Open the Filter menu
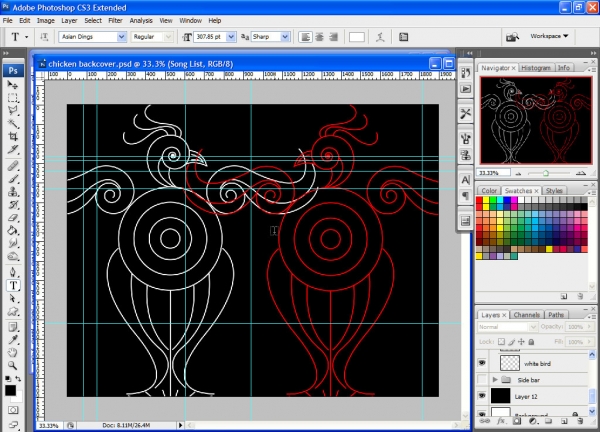 [115, 21]
